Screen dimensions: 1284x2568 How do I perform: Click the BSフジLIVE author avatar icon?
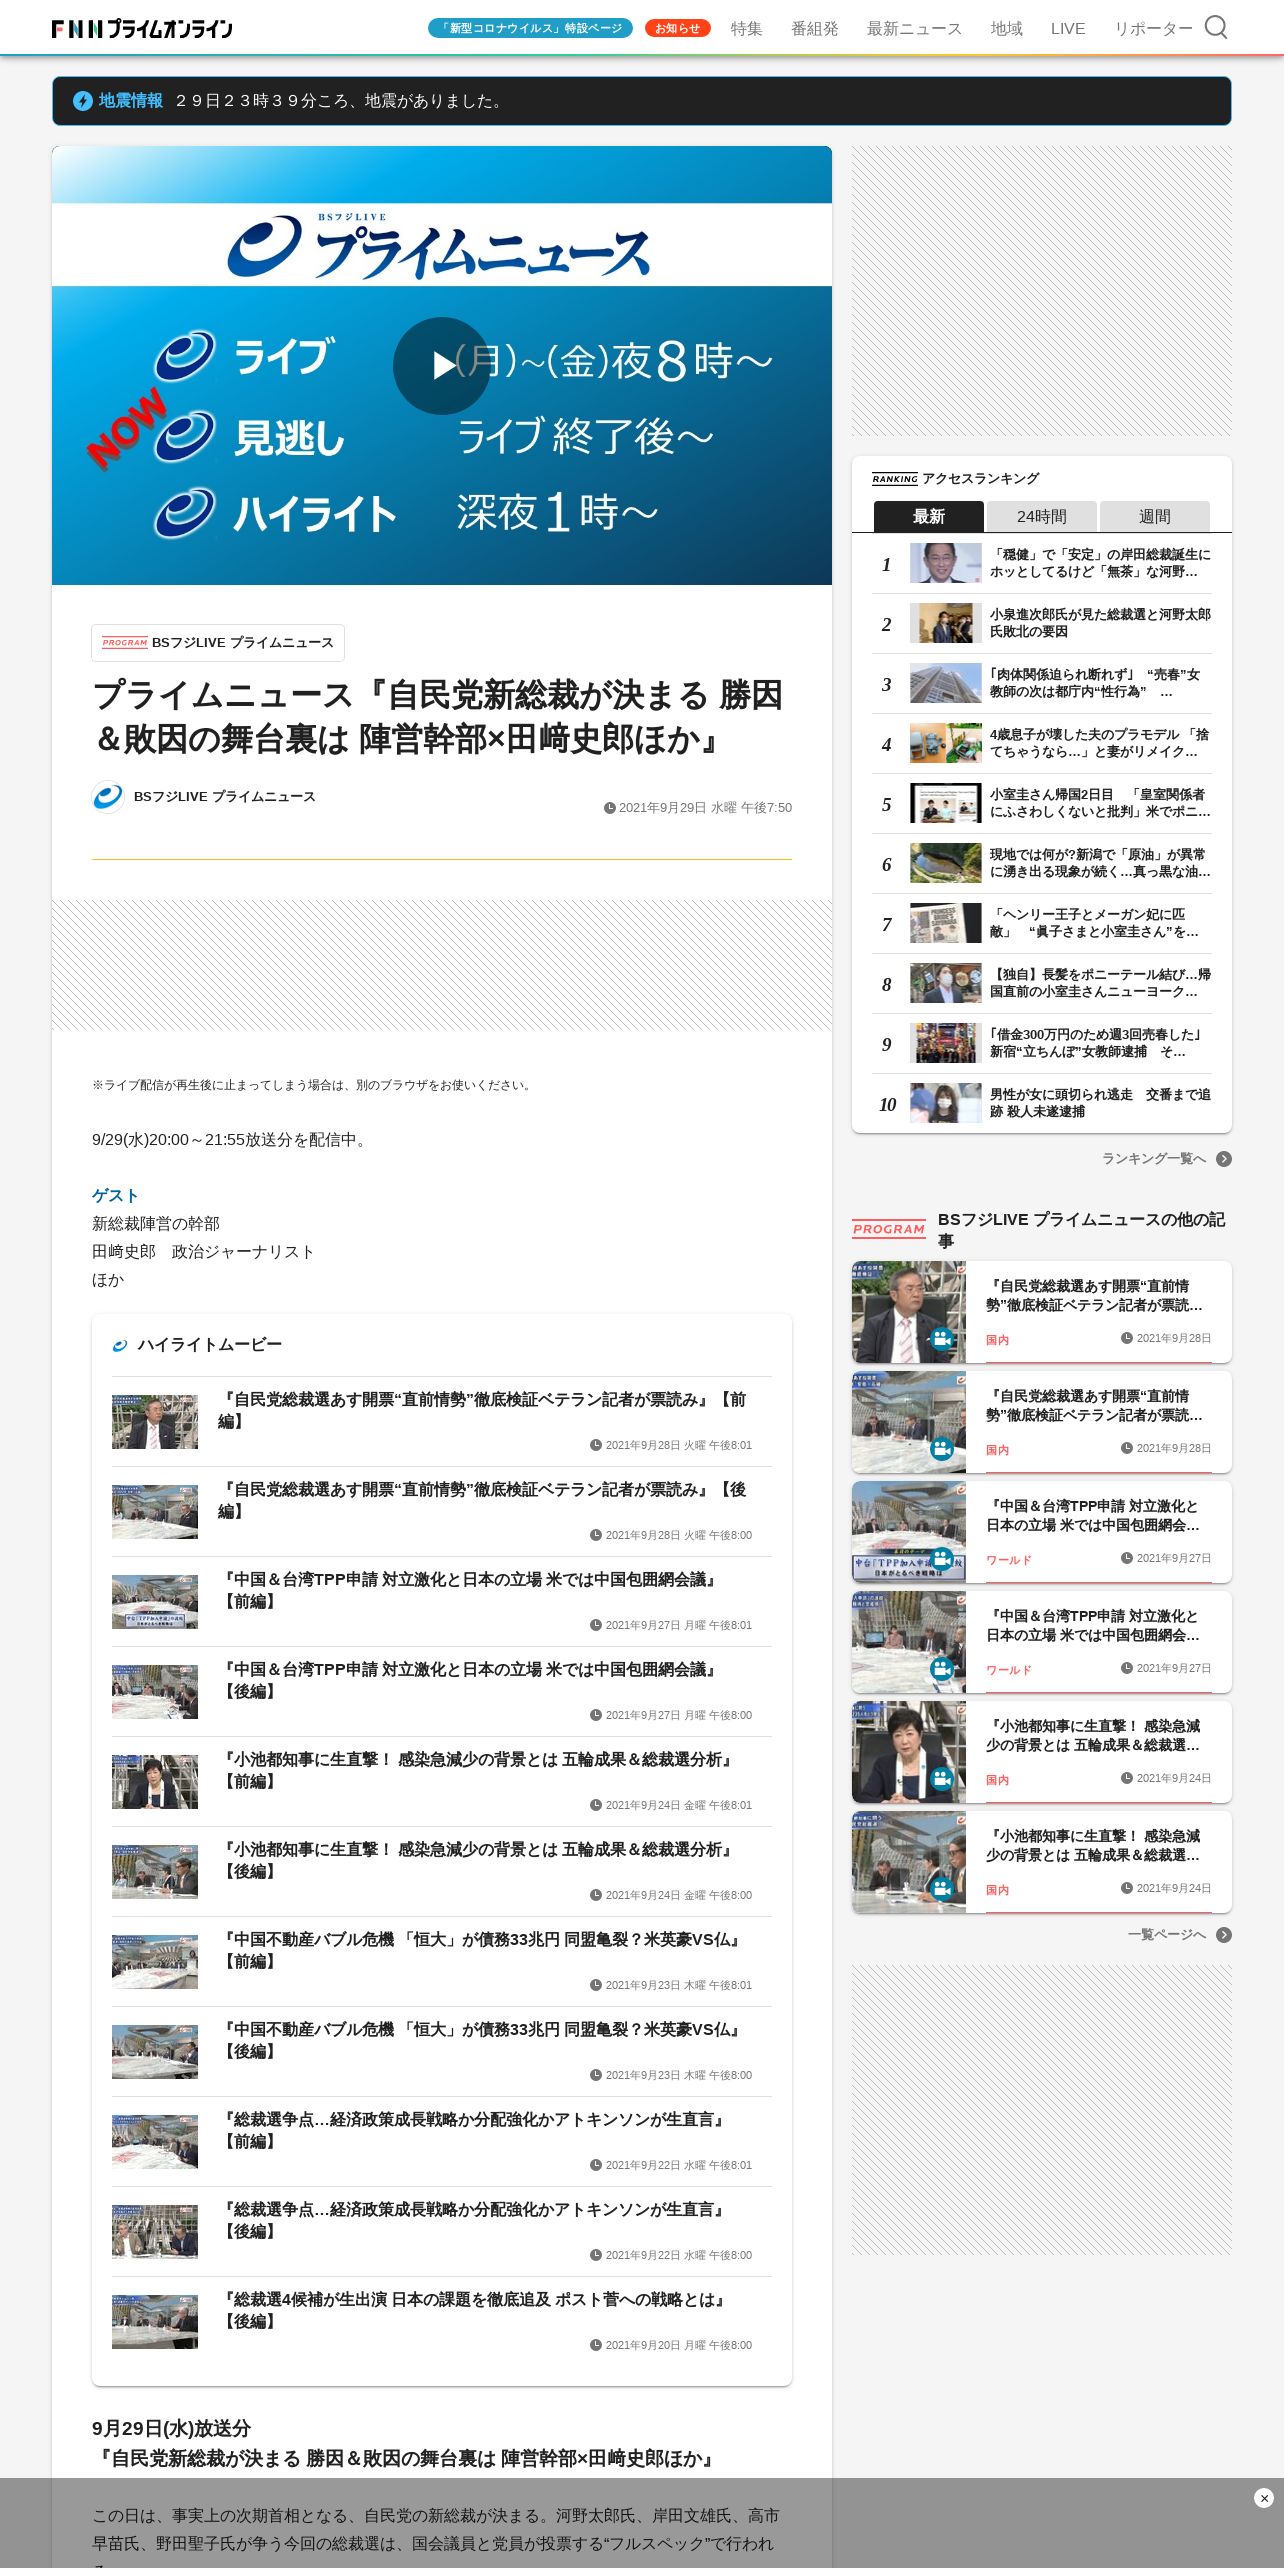(108, 797)
